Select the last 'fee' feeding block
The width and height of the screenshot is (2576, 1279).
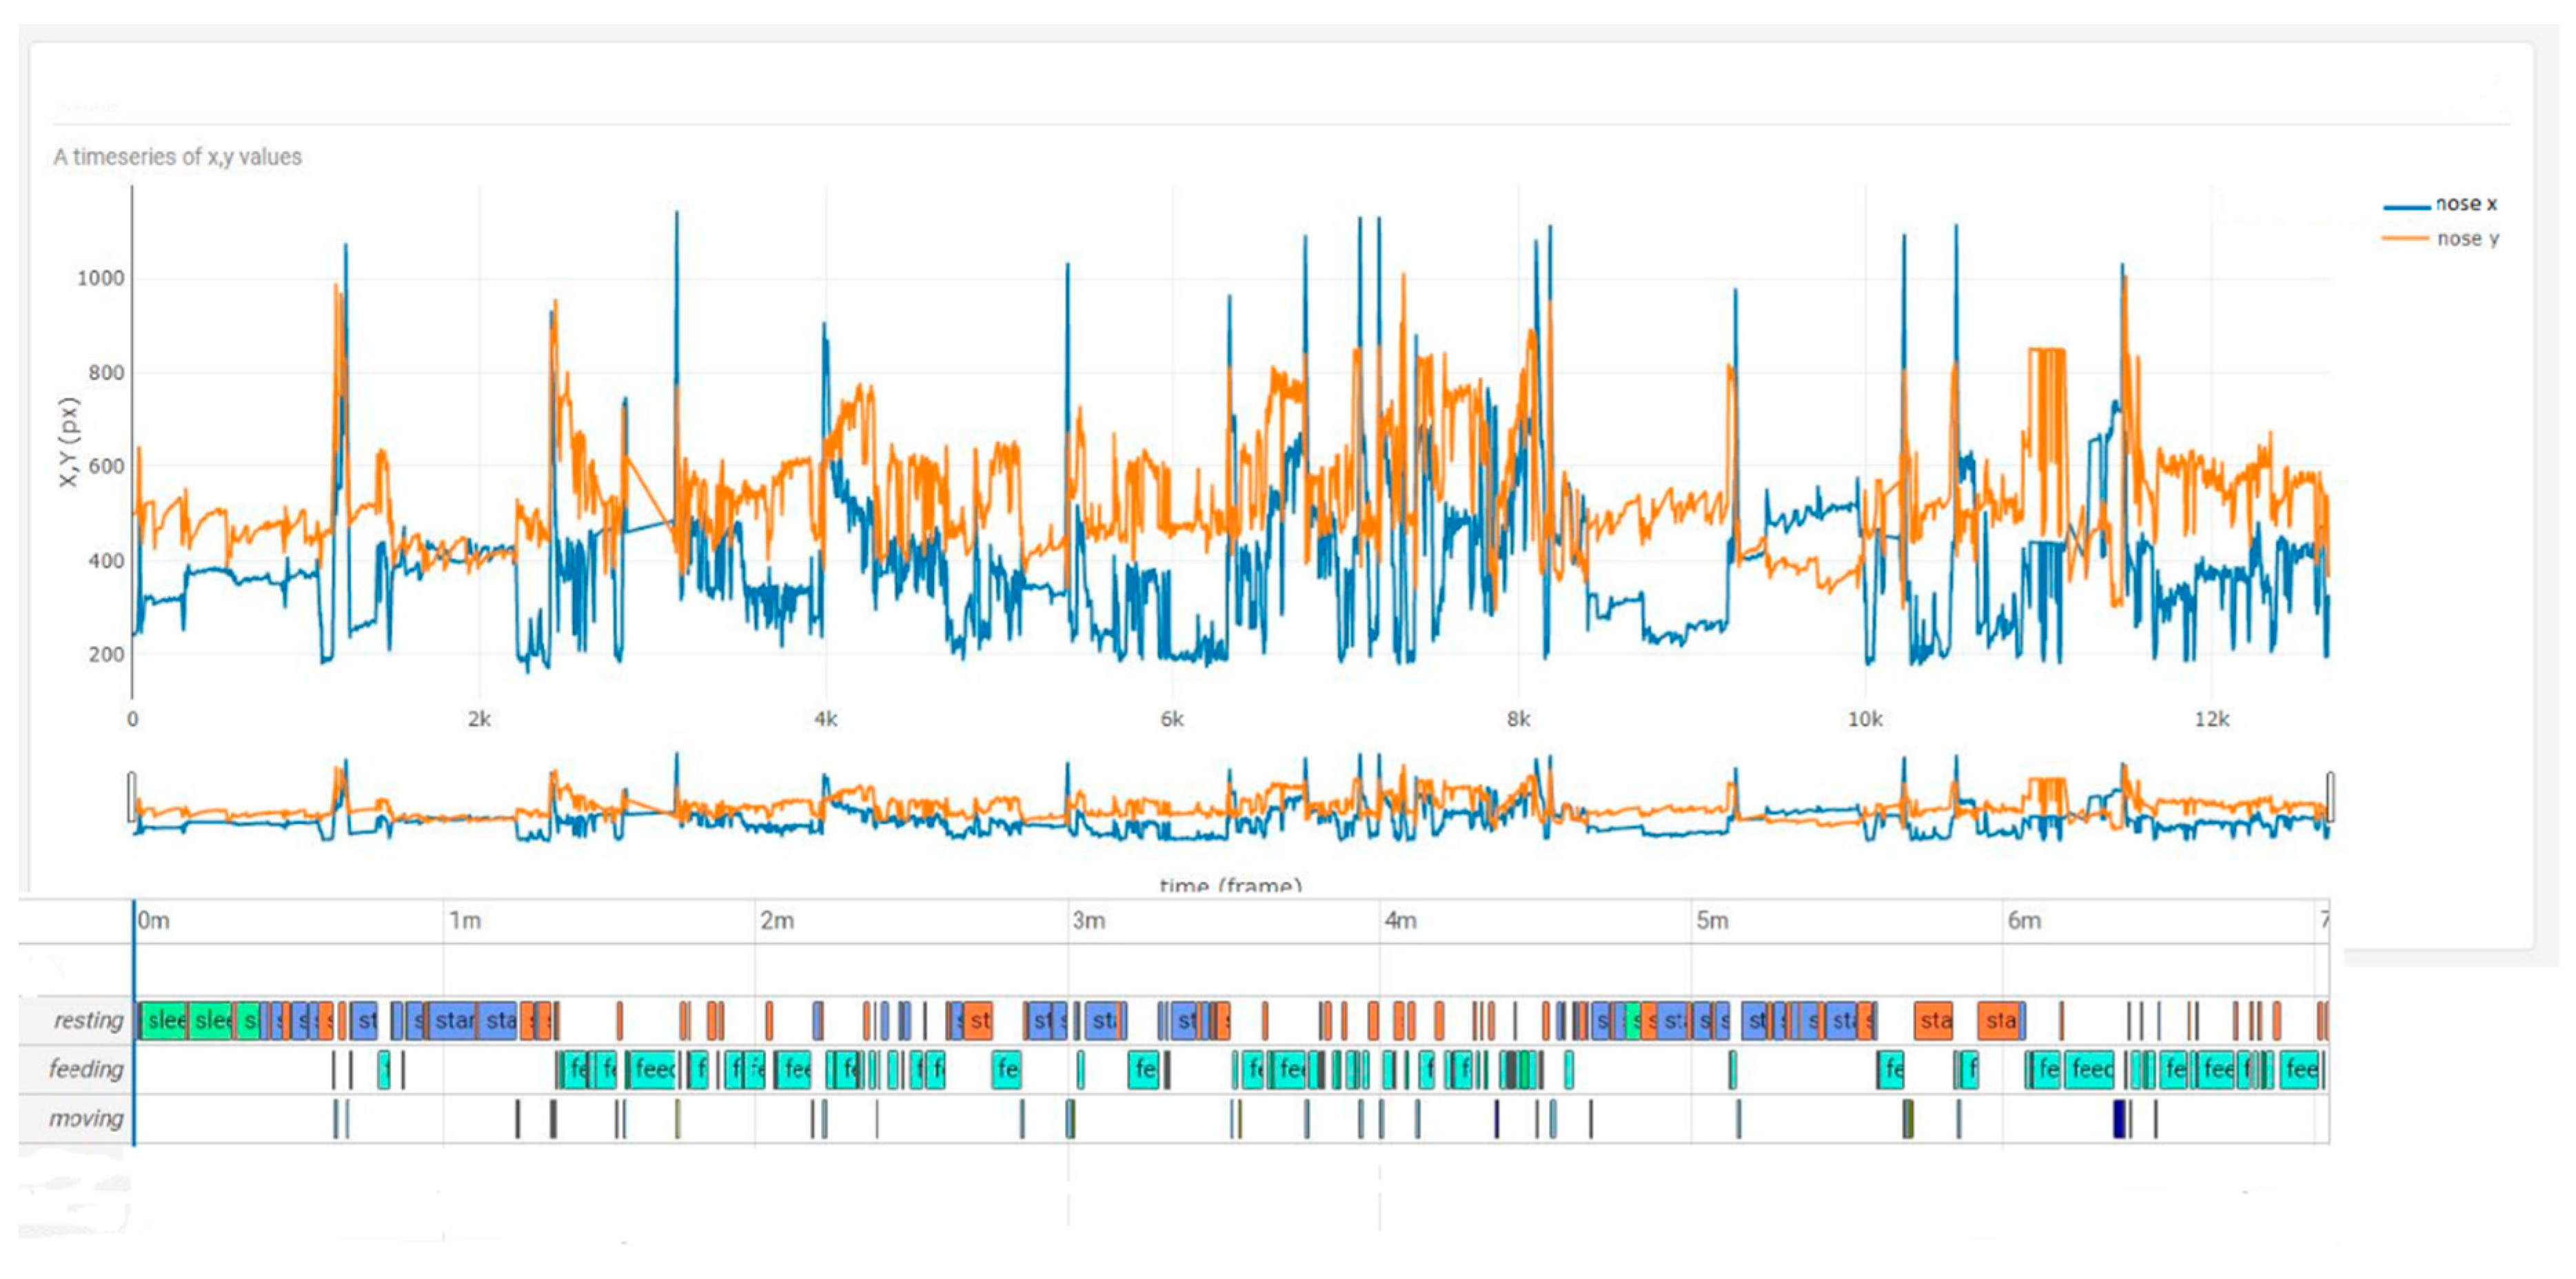(2300, 1069)
